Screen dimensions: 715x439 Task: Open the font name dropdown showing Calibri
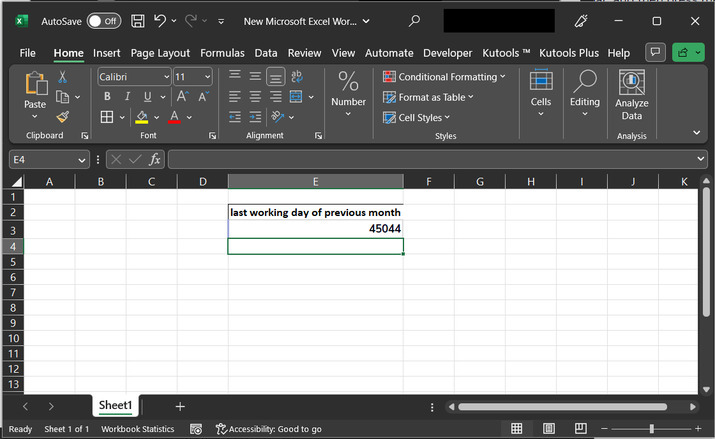coord(165,77)
